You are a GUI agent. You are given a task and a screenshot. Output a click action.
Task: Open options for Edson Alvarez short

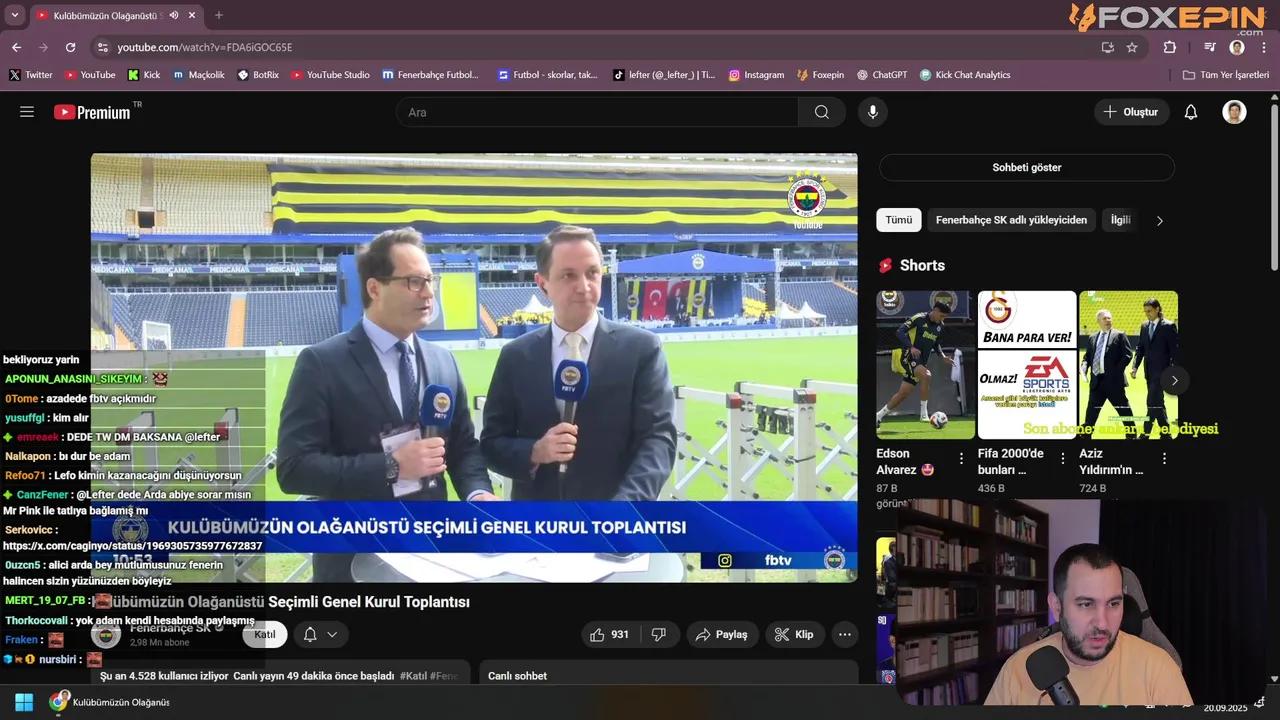click(x=961, y=458)
